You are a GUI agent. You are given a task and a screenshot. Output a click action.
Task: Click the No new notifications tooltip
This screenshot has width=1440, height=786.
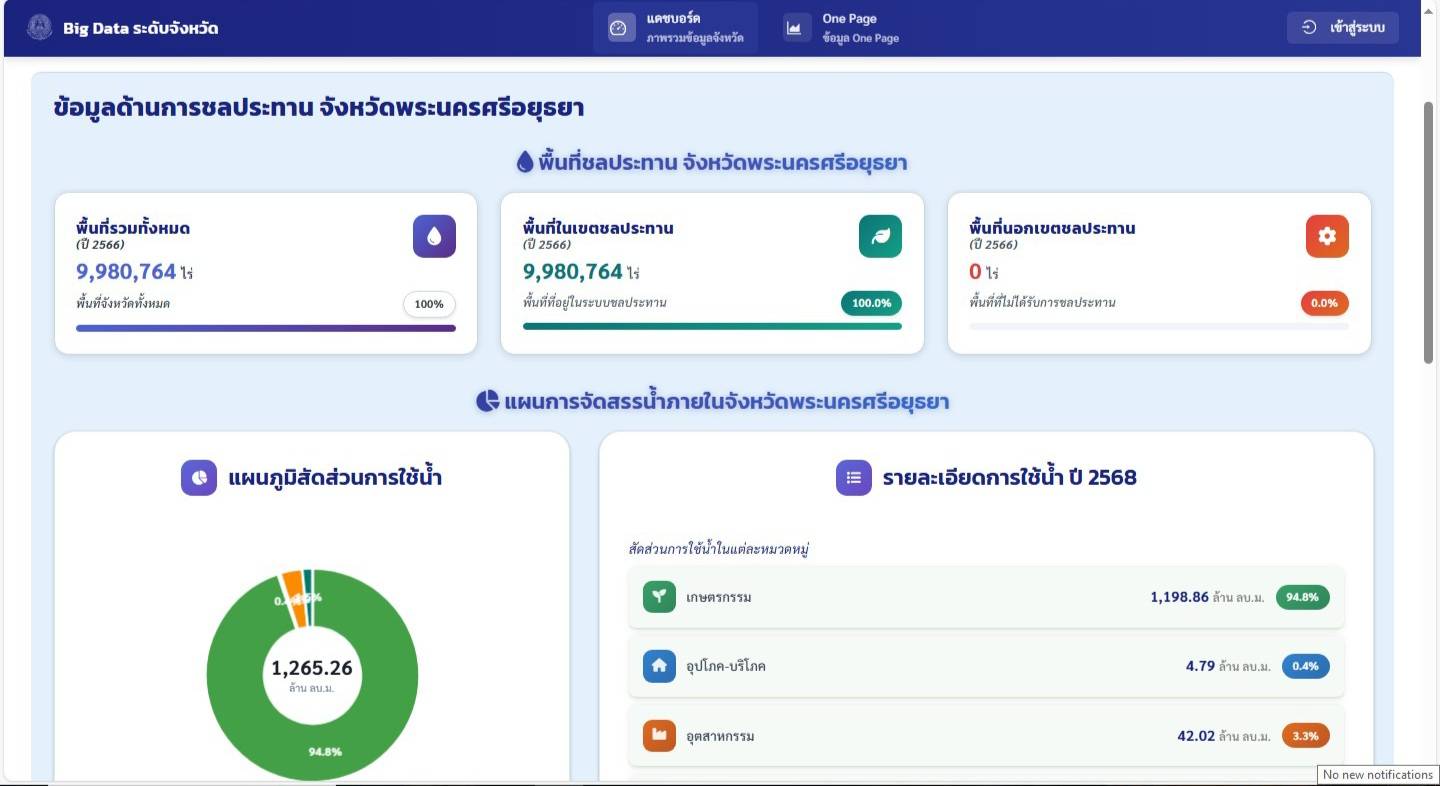click(1377, 774)
